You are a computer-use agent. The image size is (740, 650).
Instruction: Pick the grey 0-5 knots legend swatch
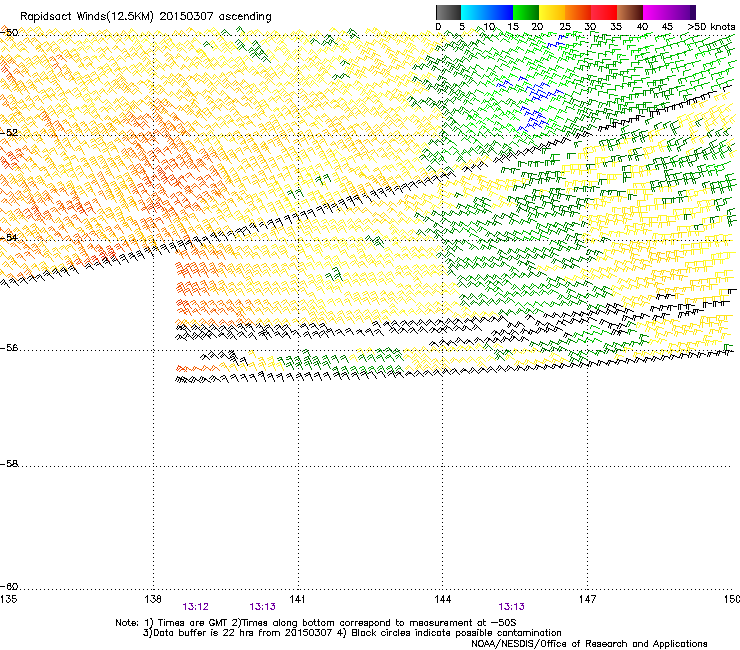tap(448, 12)
